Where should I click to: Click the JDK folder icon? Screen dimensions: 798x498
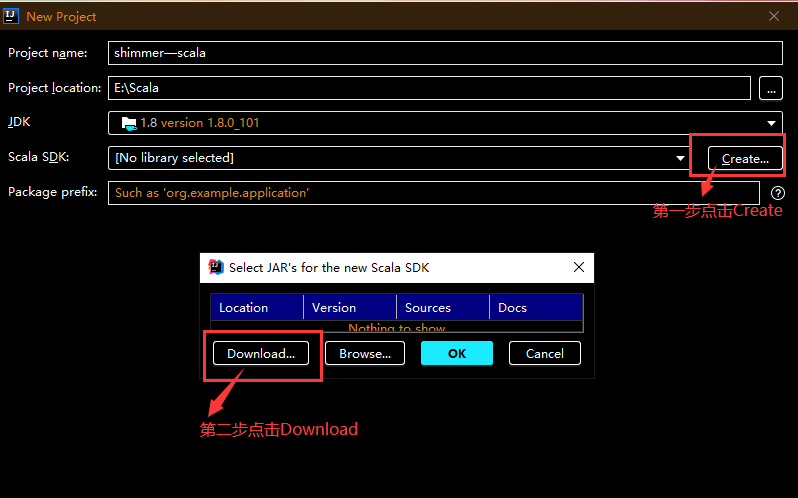[129, 124]
